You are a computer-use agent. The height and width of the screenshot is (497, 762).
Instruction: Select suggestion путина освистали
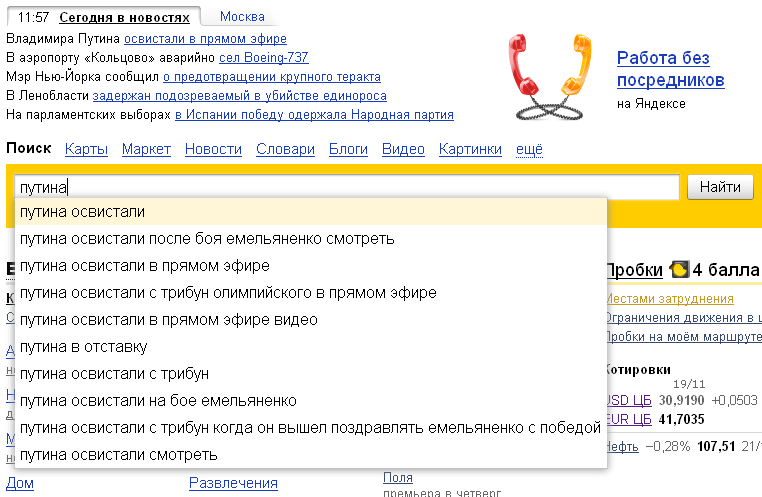(x=311, y=212)
